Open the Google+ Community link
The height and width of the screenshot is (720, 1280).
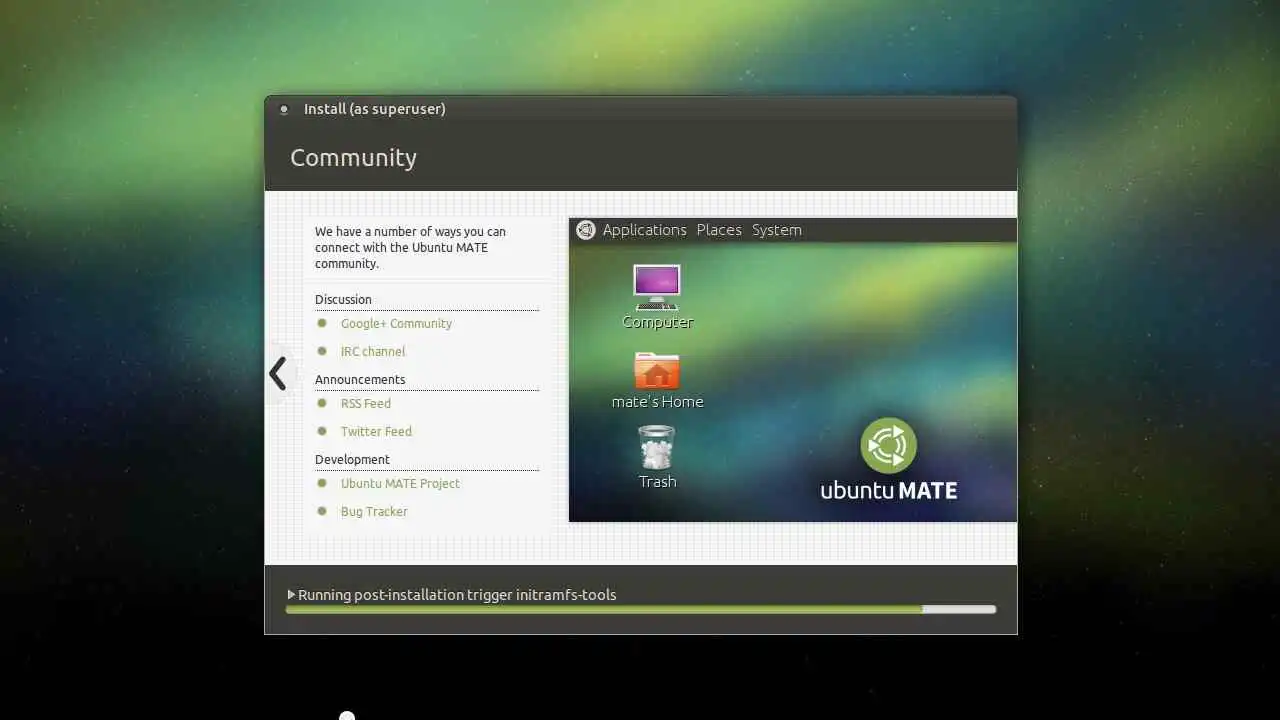click(x=396, y=324)
